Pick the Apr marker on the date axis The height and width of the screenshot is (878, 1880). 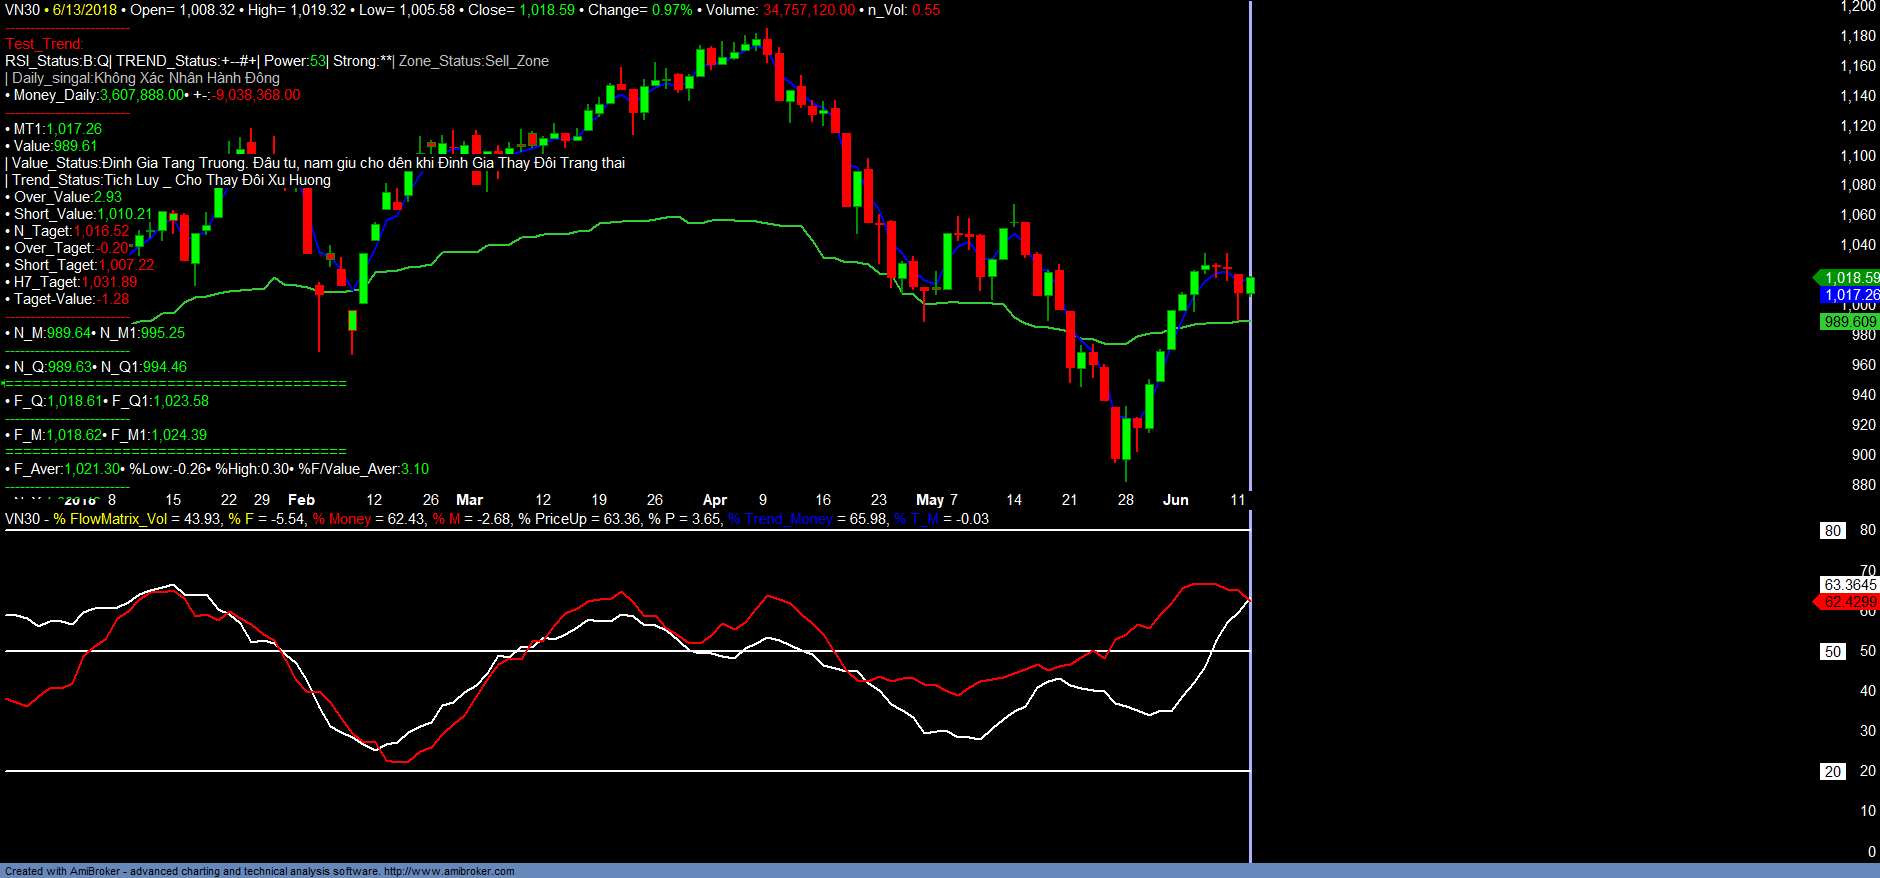714,500
